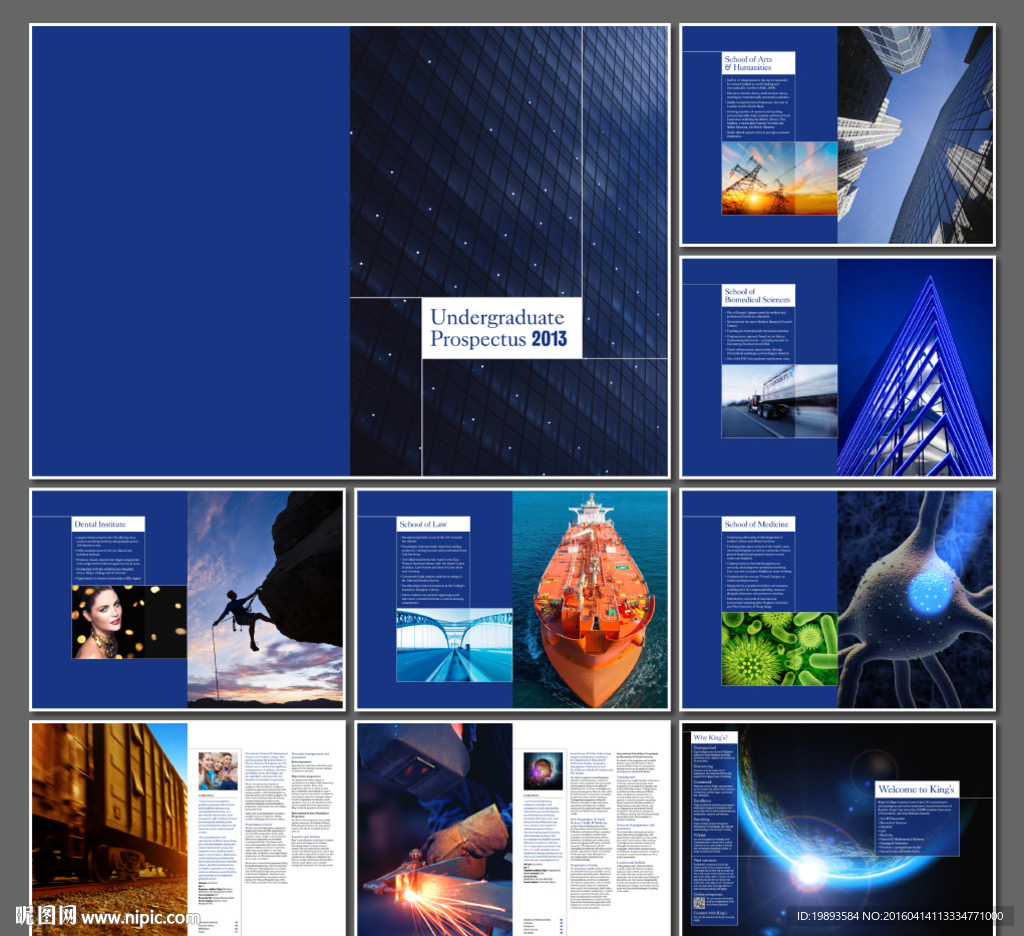The image size is (1024, 936).
Task: Click the speeding truck photo
Action: (779, 401)
